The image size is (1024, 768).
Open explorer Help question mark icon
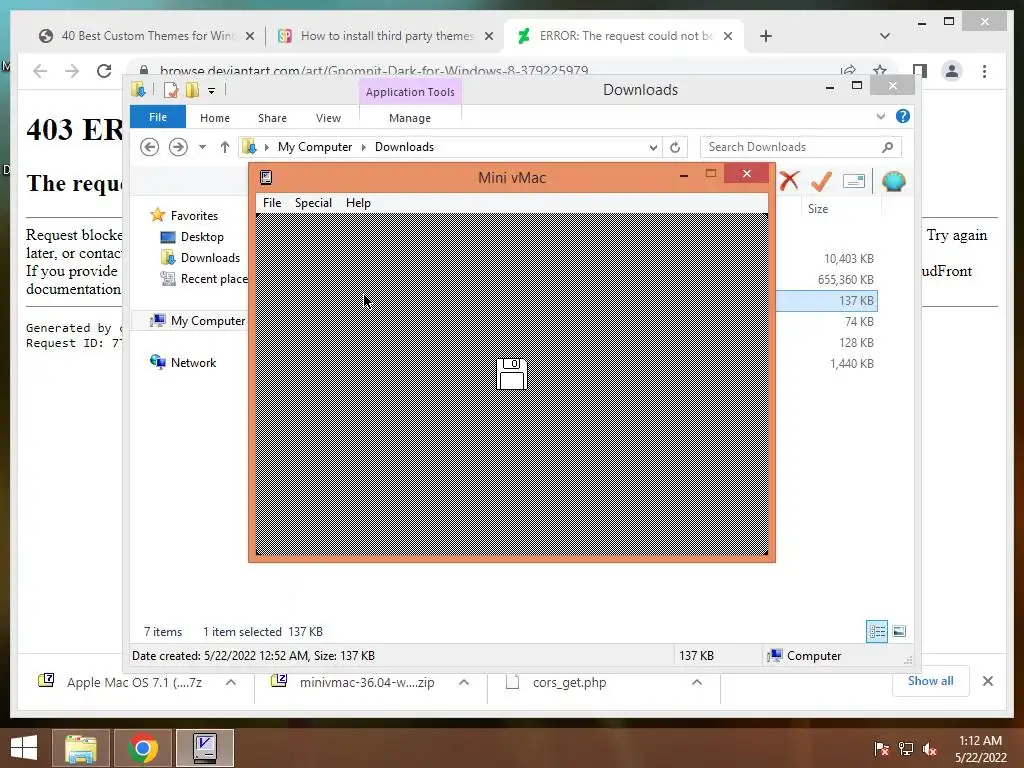[903, 116]
